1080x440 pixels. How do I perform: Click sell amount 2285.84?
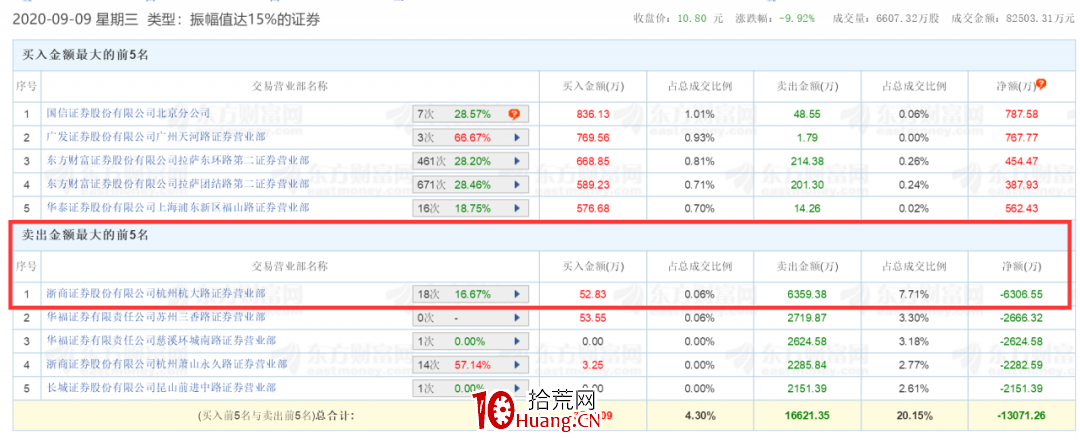[x=808, y=365]
